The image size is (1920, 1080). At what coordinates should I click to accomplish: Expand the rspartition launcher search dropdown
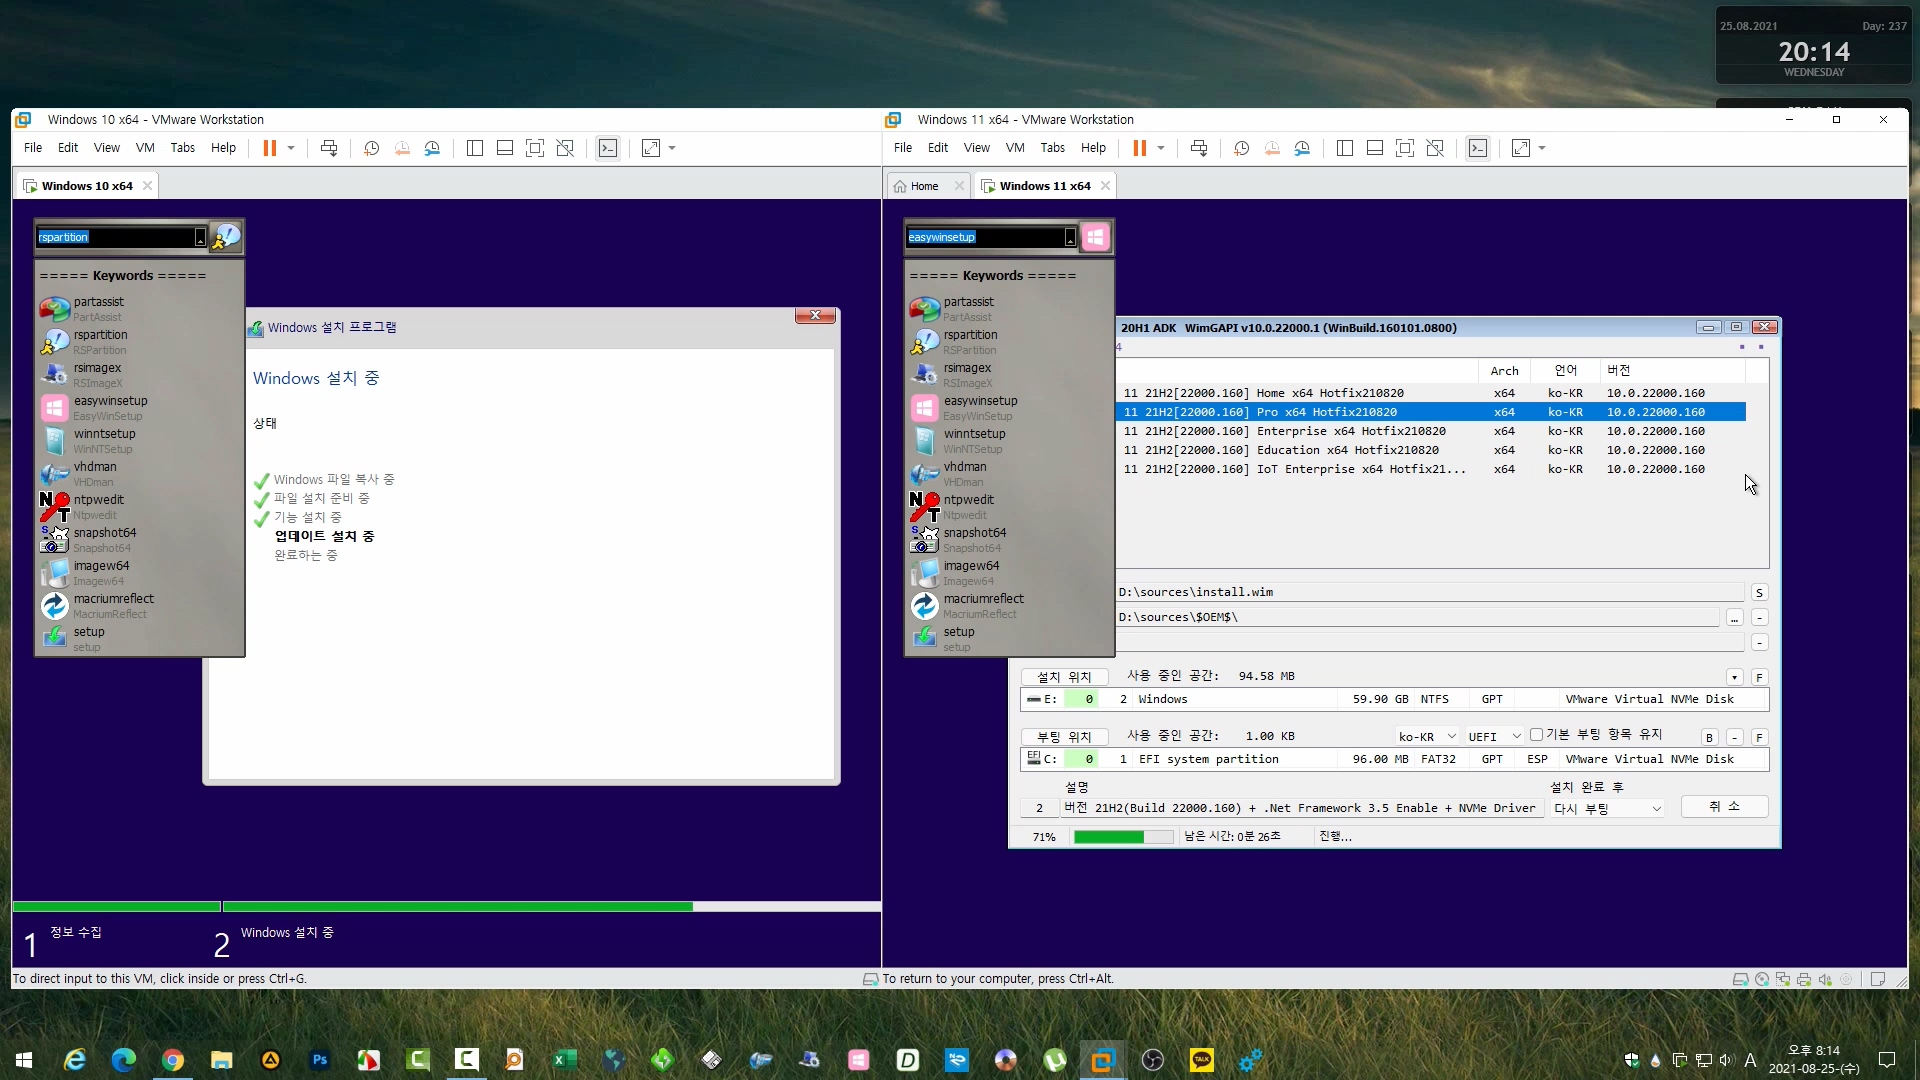200,238
